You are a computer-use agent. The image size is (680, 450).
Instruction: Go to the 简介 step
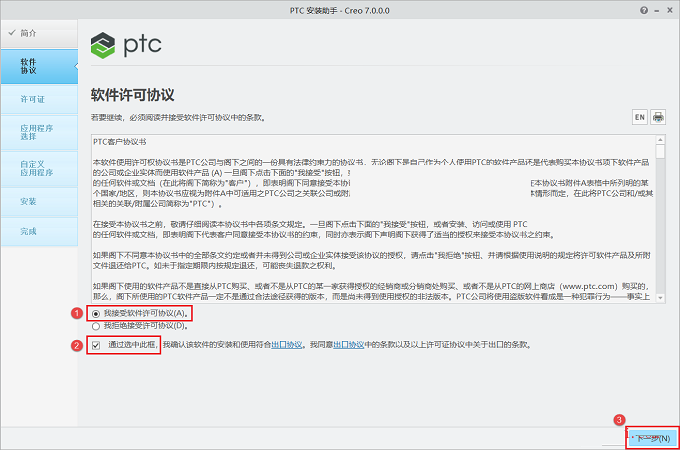(39, 33)
